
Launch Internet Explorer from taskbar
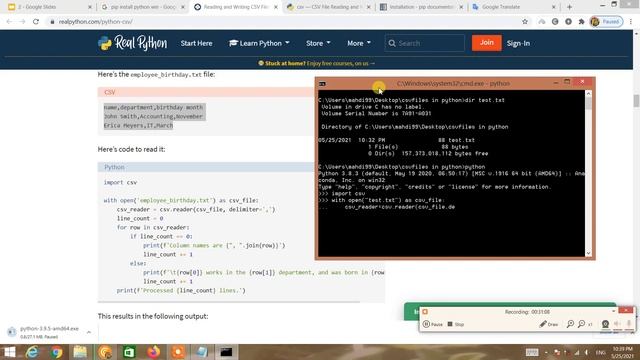32,352
